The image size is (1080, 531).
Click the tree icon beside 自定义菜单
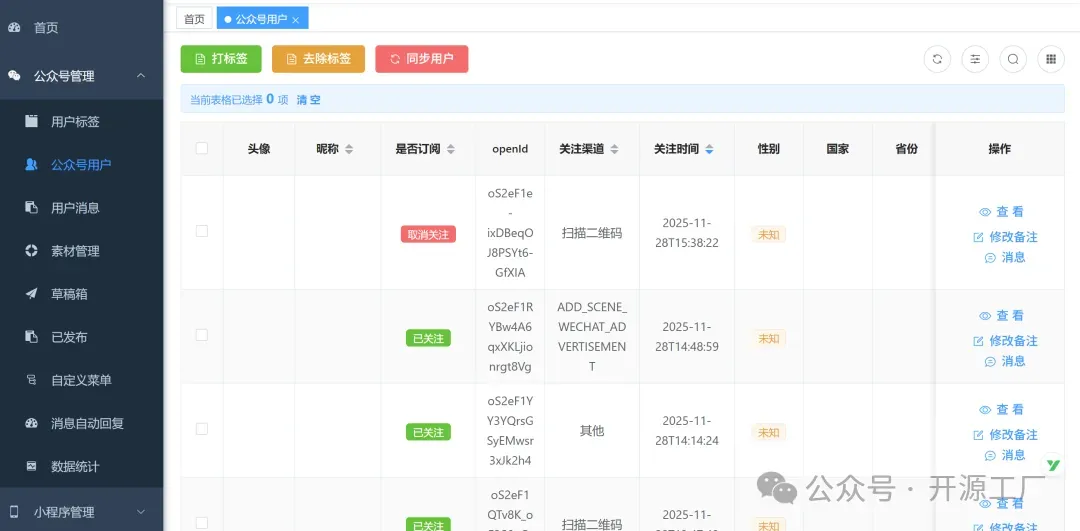[31, 379]
